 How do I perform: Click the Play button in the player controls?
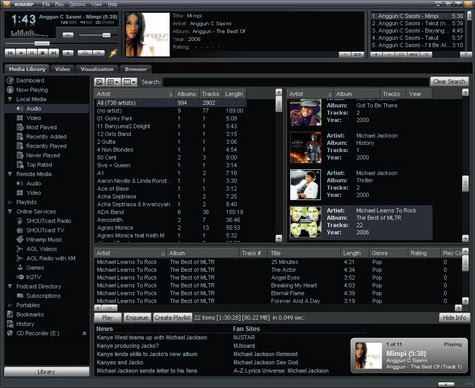[21, 53]
